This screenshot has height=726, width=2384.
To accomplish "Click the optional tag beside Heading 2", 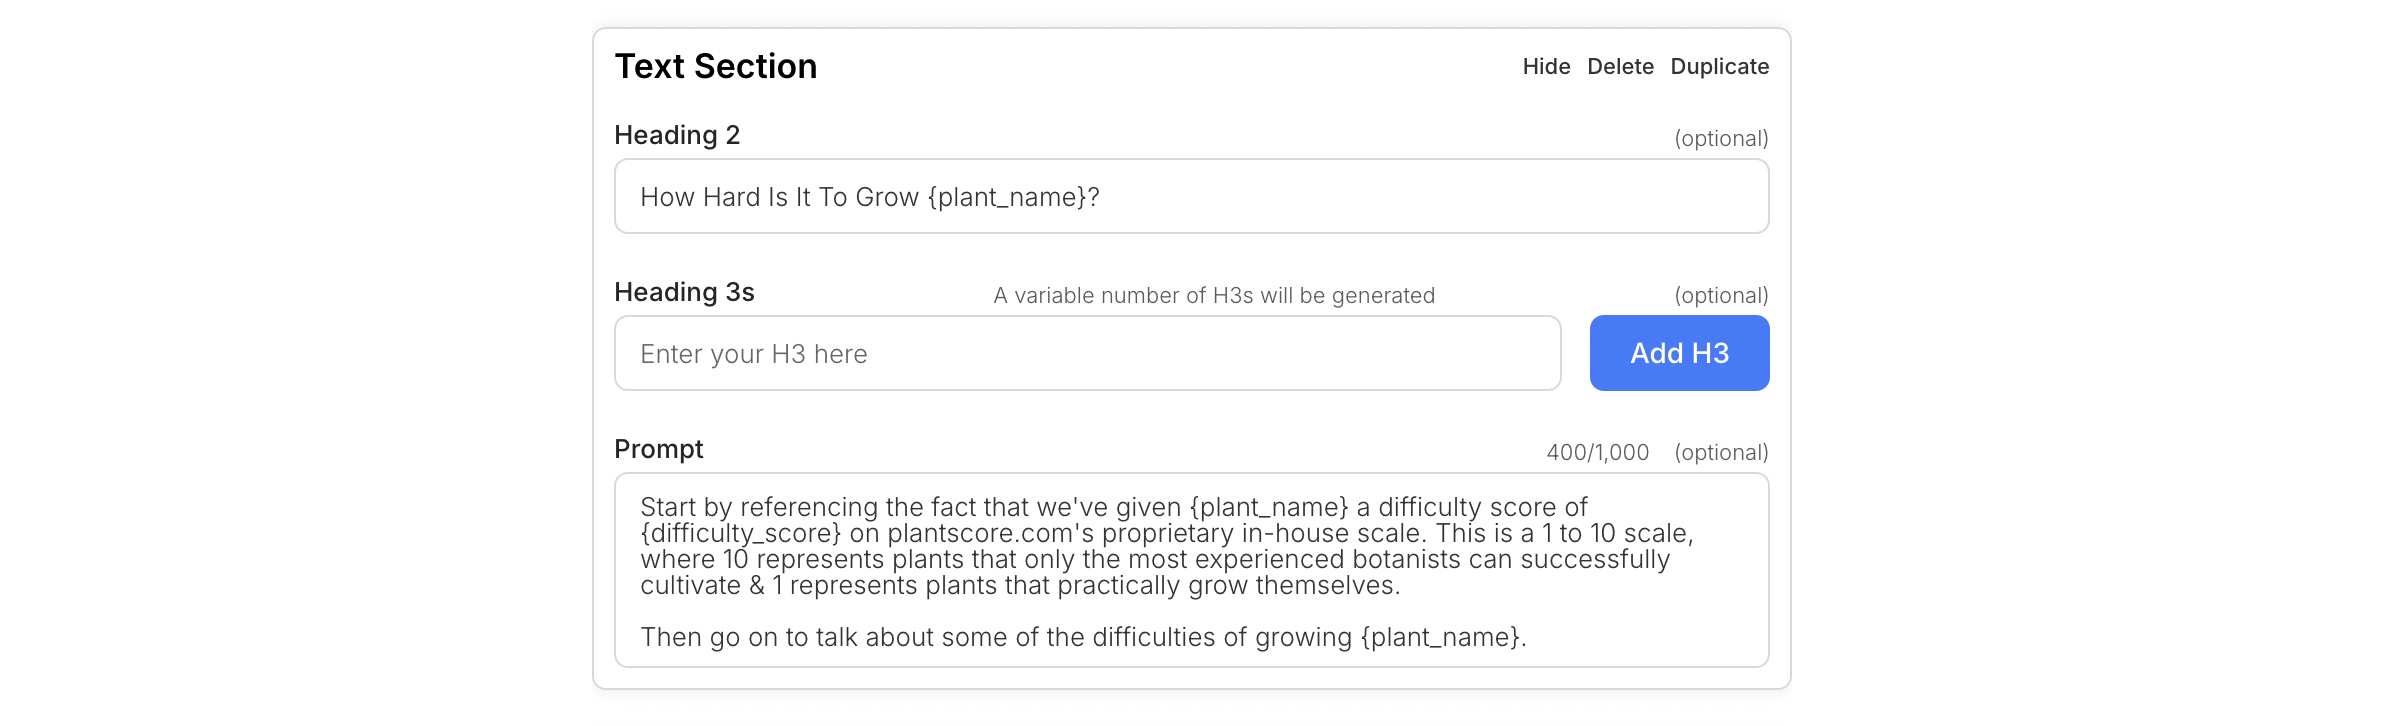I will [x=1721, y=138].
